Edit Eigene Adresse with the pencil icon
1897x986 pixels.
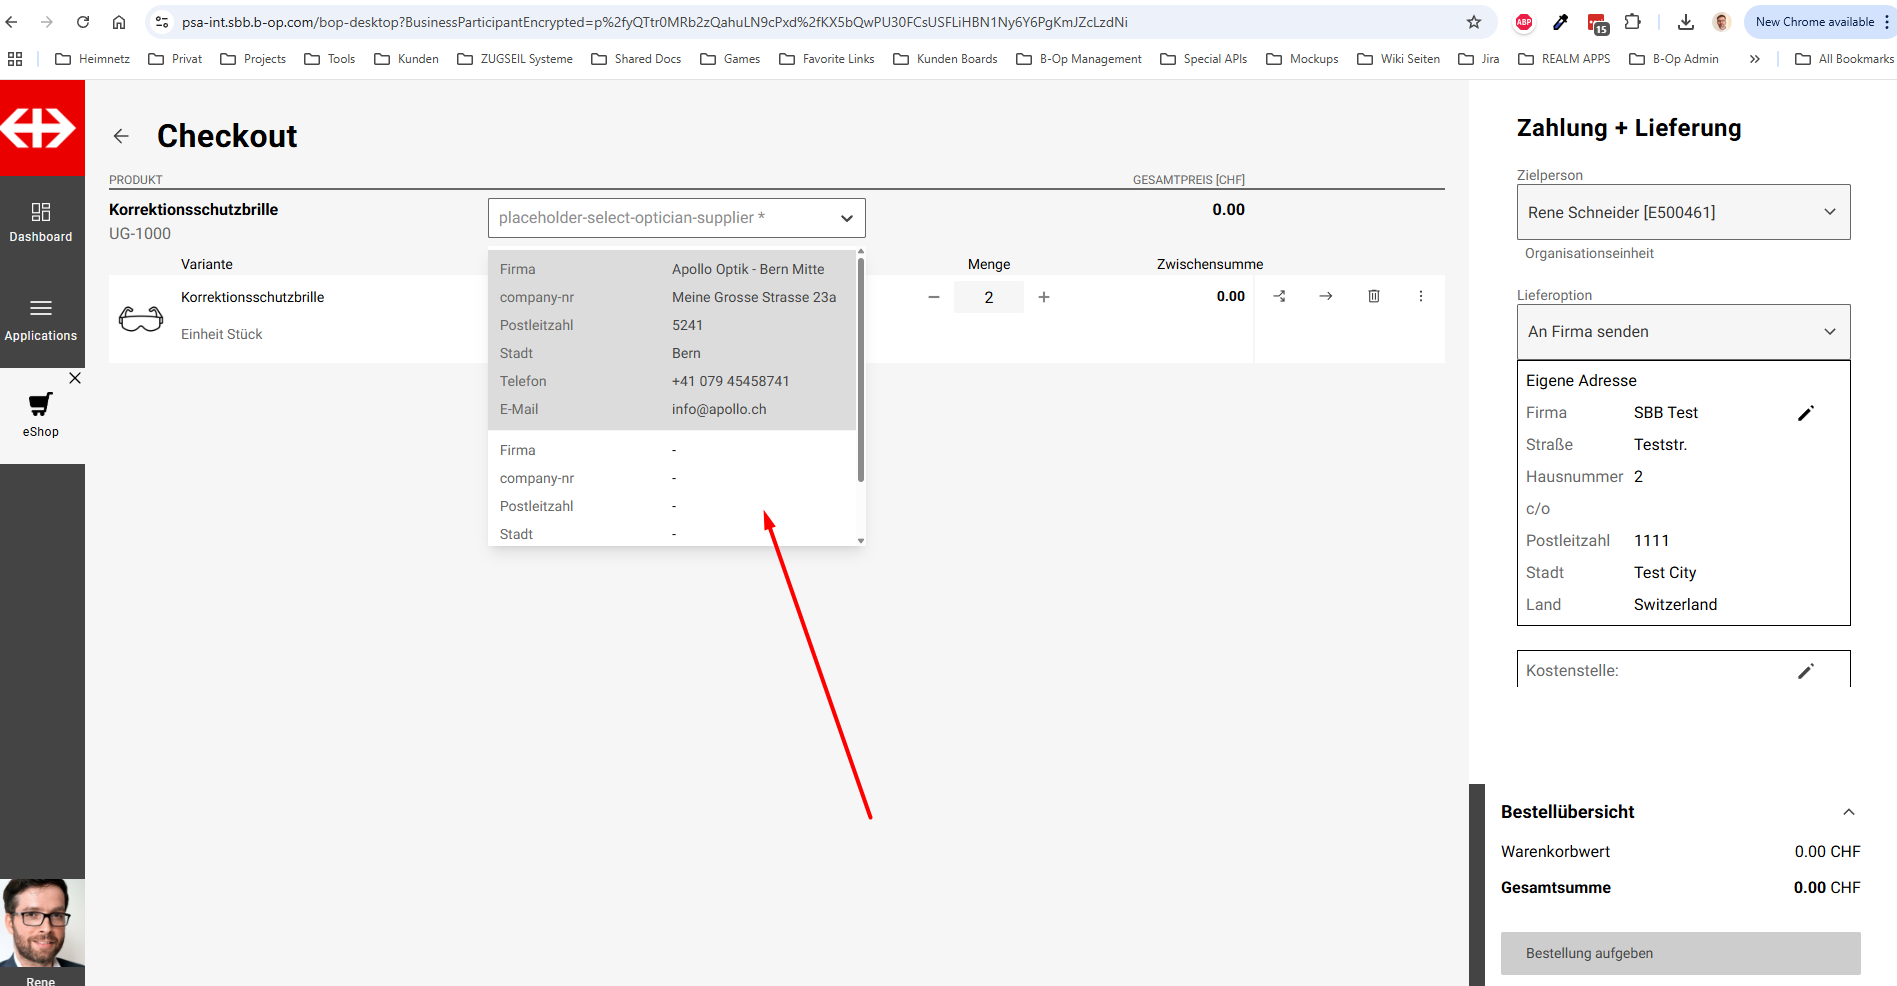coord(1805,413)
